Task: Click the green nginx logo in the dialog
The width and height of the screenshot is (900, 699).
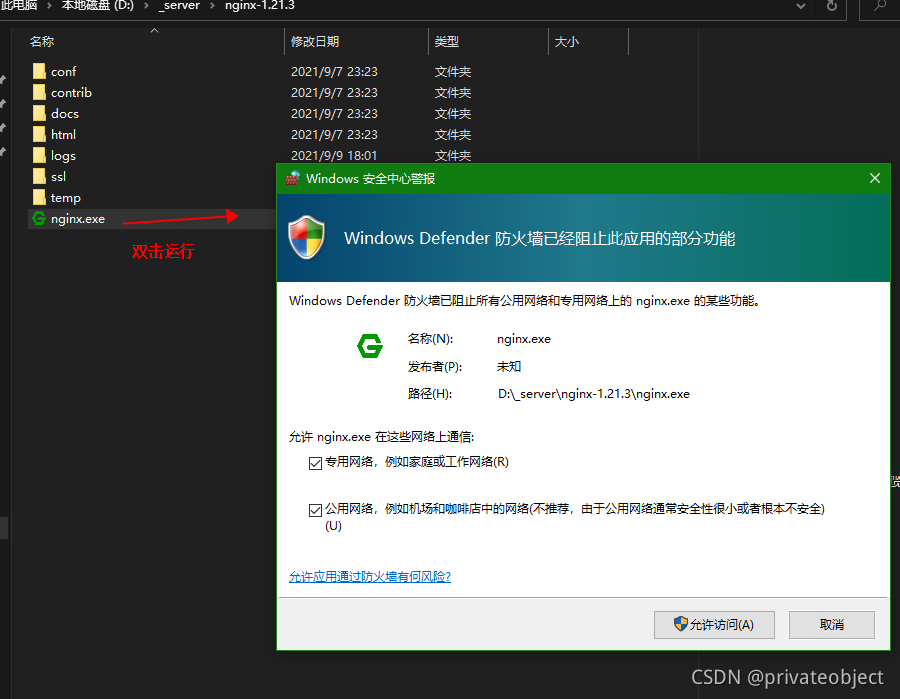Action: pos(370,345)
